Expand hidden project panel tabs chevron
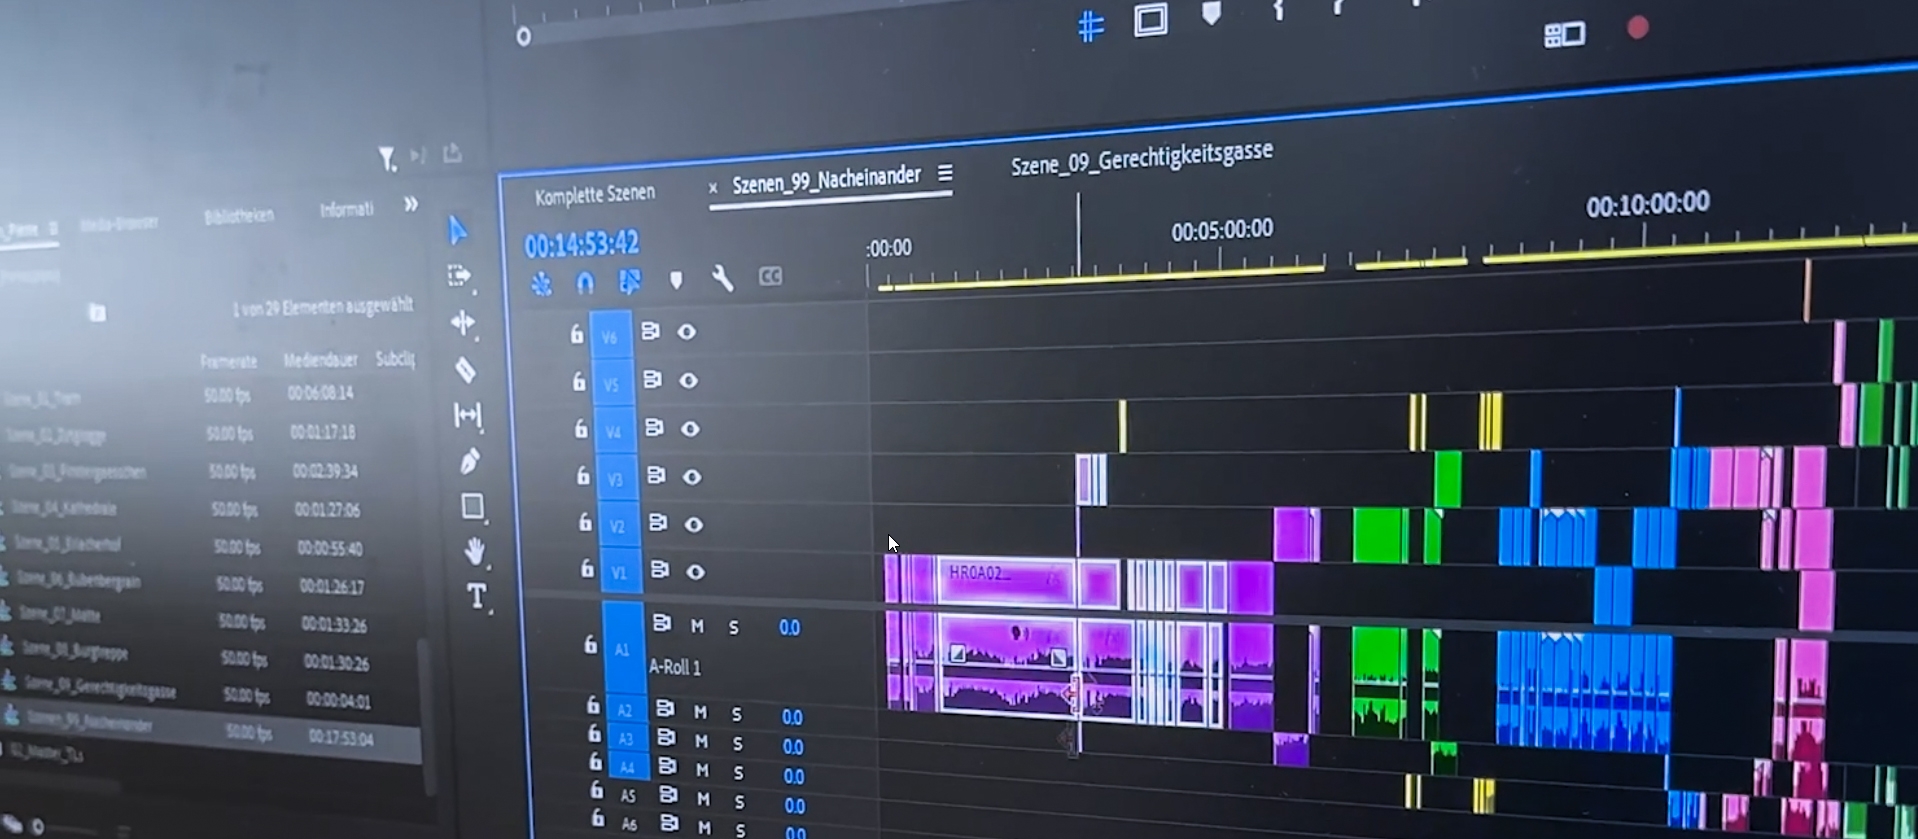 [x=410, y=205]
